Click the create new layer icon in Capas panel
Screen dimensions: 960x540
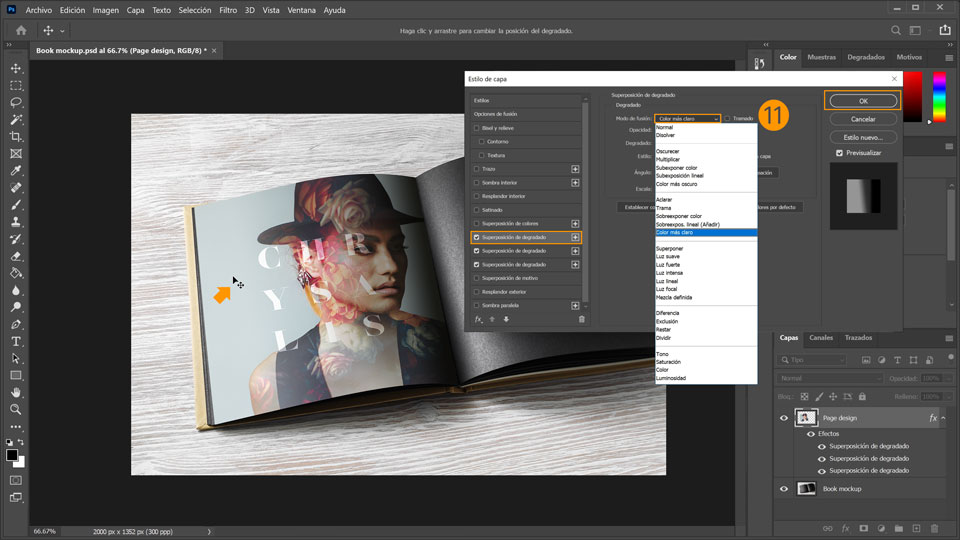(x=917, y=528)
